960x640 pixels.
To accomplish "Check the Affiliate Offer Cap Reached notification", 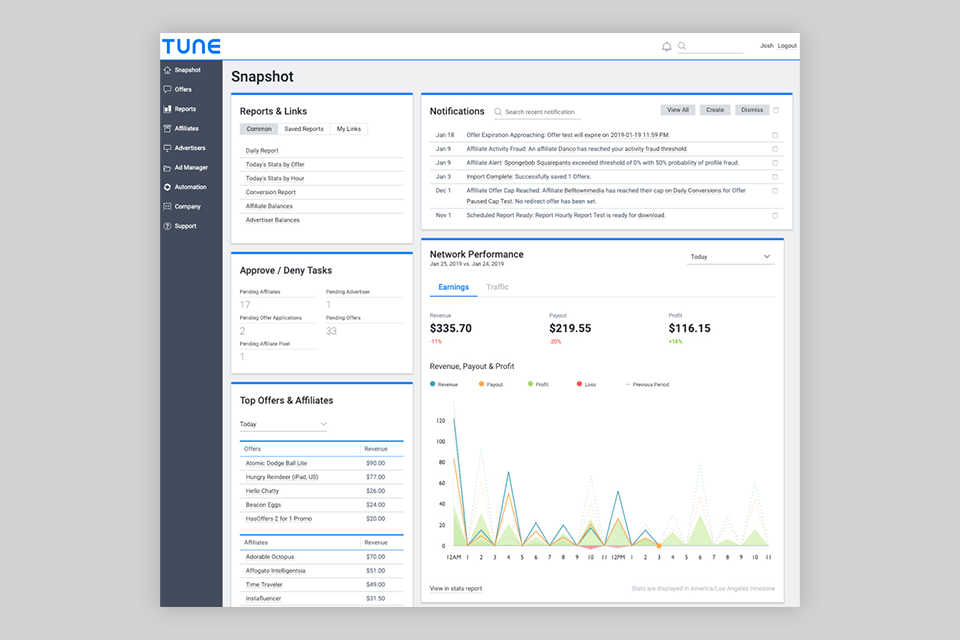I will [x=775, y=191].
